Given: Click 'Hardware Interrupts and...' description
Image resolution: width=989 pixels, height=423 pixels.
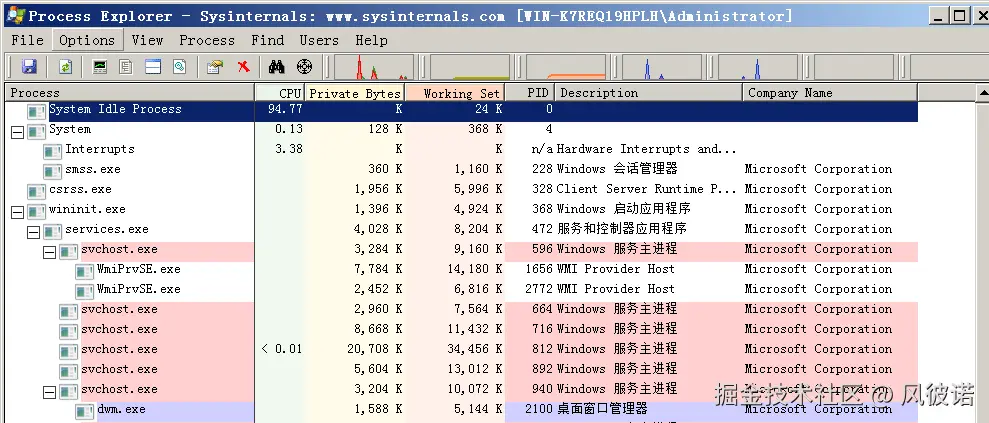Looking at the screenshot, I should tap(647, 149).
